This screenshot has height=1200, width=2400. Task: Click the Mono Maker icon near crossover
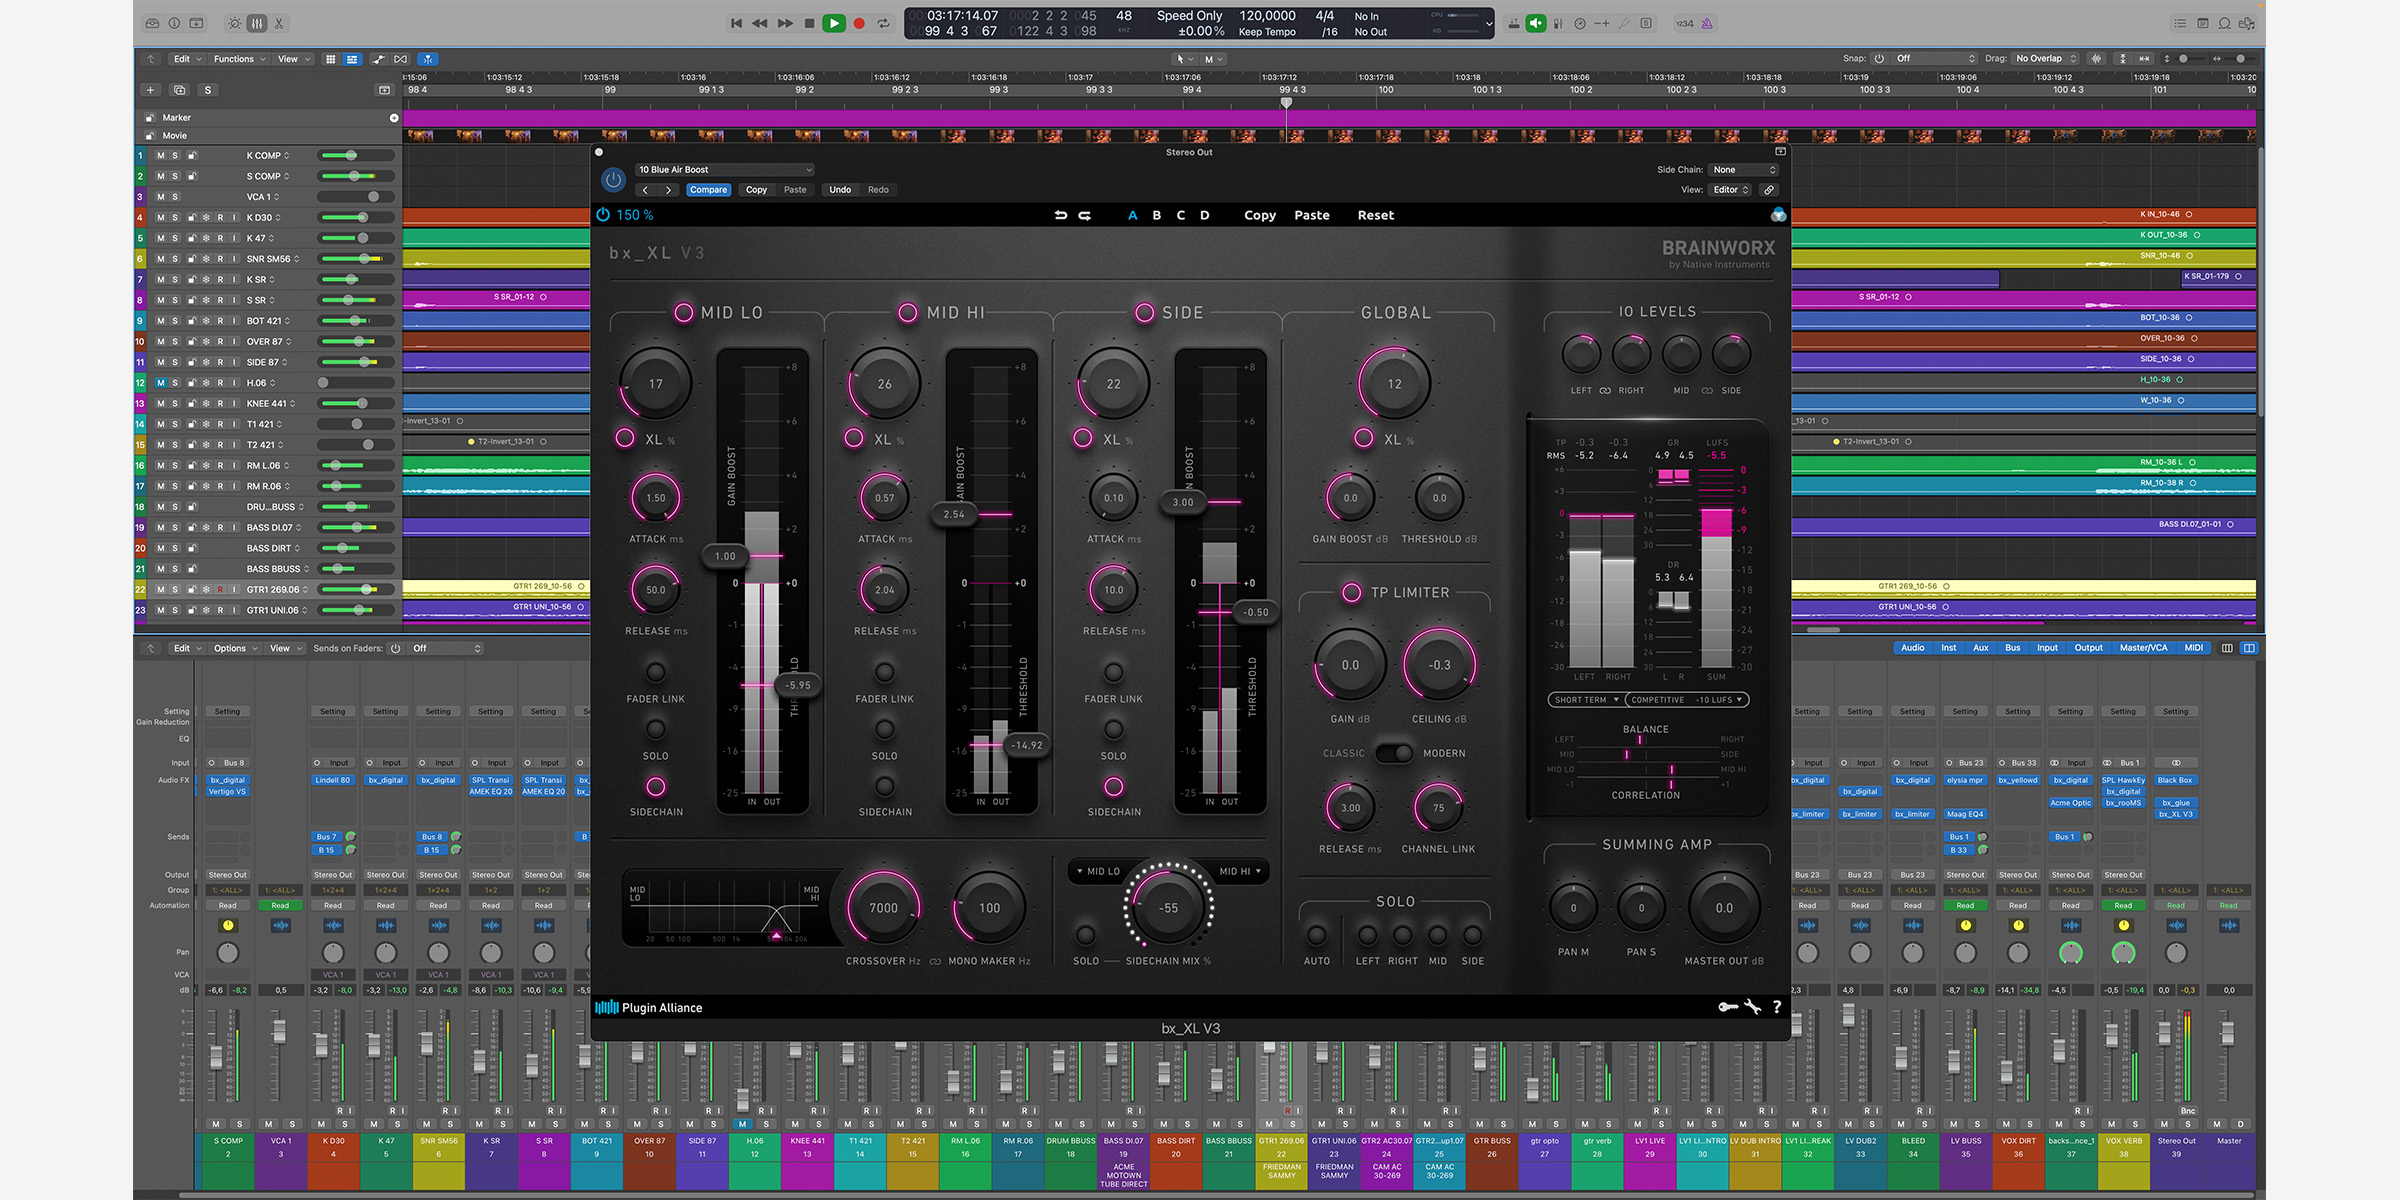tap(938, 961)
